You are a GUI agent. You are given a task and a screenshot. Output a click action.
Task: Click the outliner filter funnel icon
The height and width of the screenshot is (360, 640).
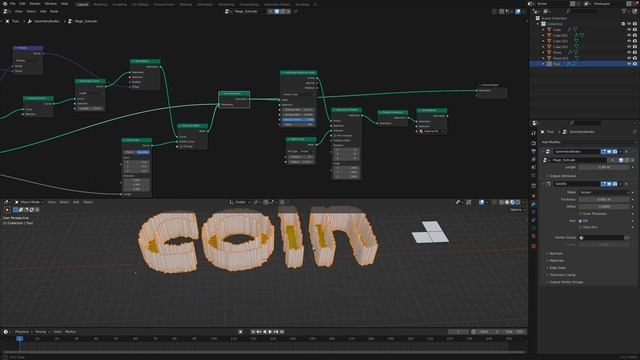624,11
